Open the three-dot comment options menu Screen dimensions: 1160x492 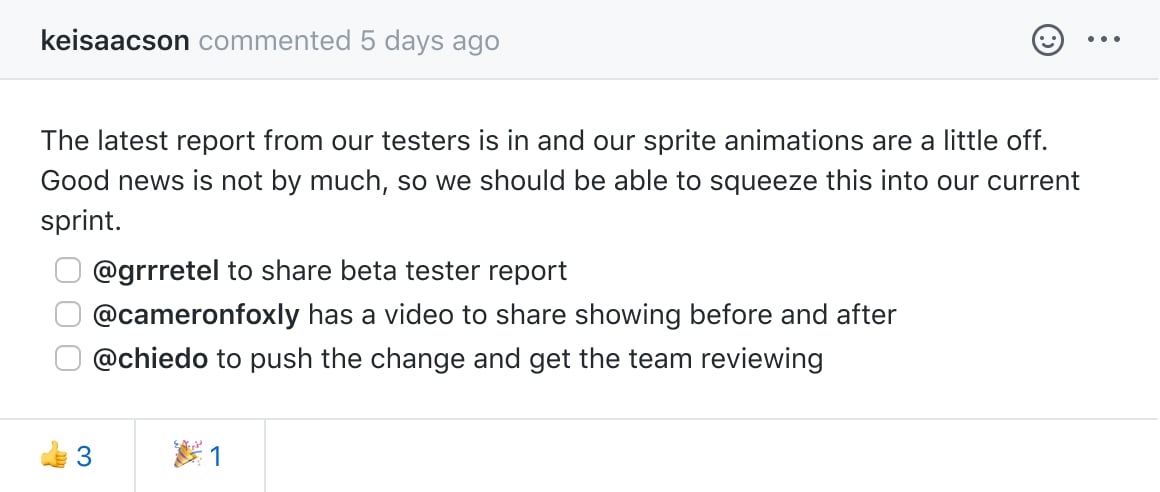click(1104, 41)
